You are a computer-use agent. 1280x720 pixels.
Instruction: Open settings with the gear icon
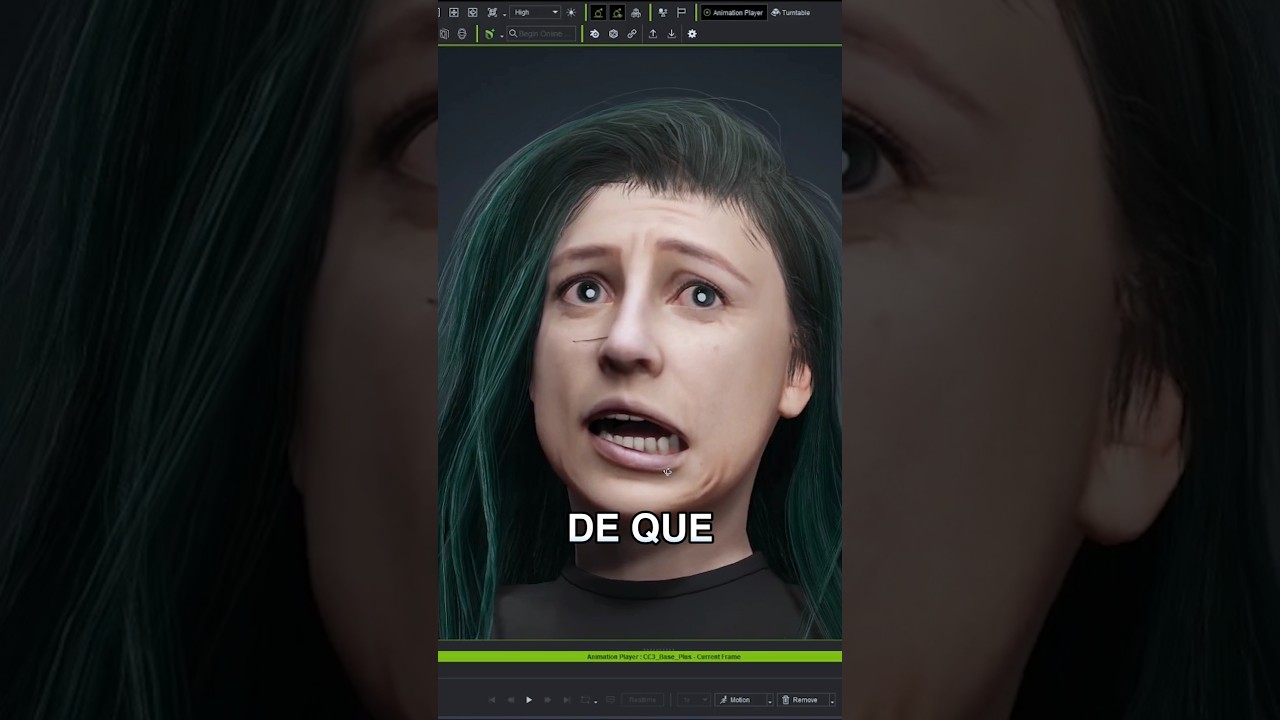(692, 34)
